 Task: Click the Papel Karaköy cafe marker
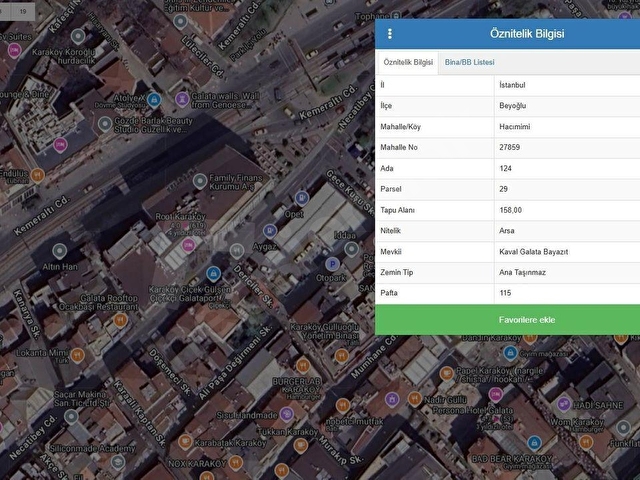447,373
